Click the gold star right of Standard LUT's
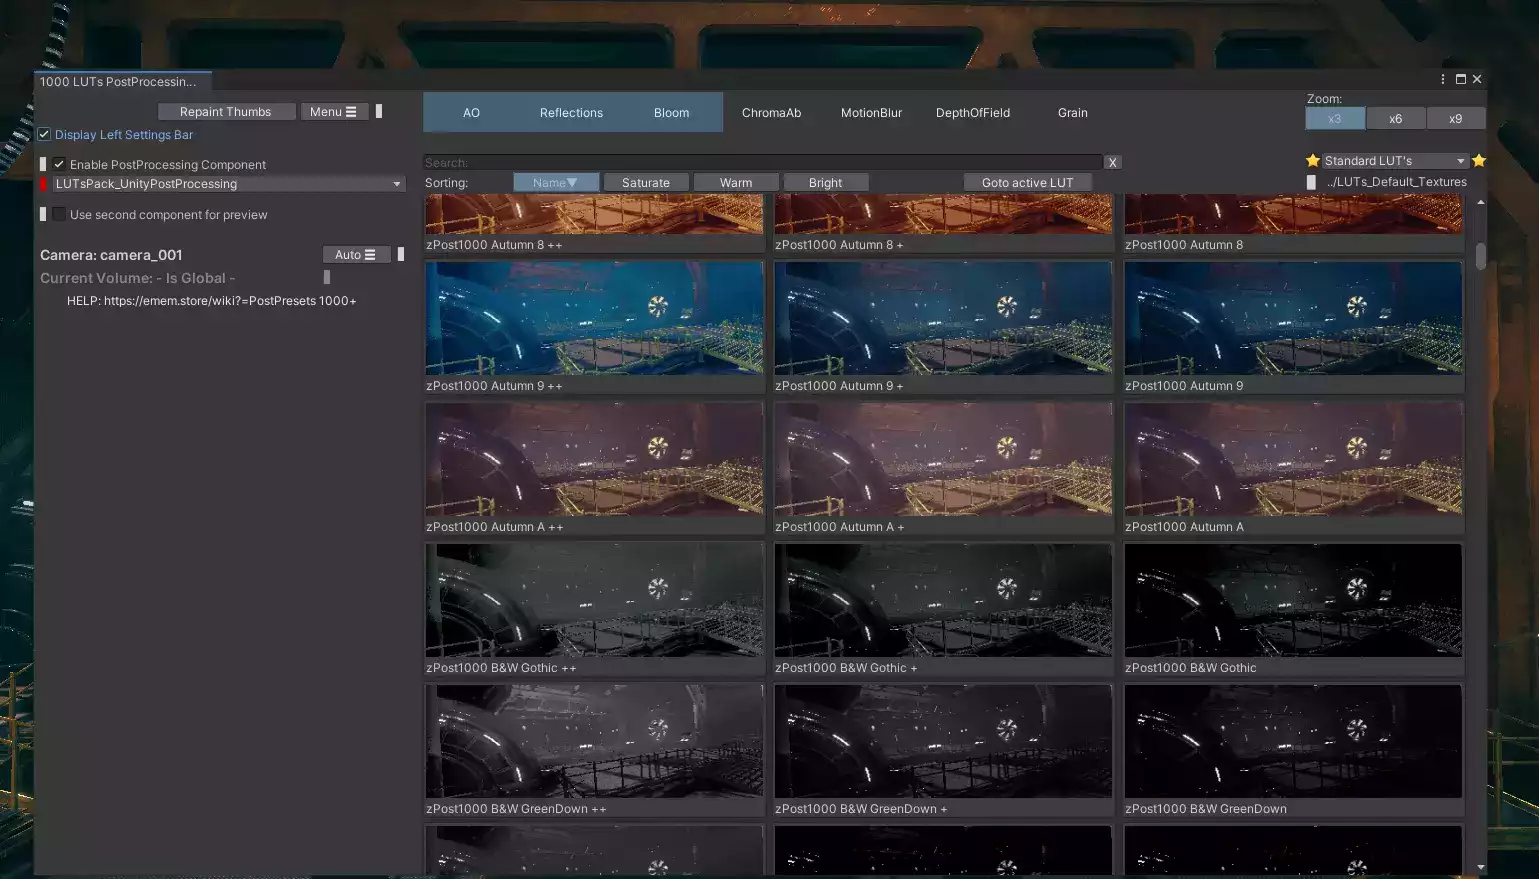The width and height of the screenshot is (1539, 879). [1479, 161]
